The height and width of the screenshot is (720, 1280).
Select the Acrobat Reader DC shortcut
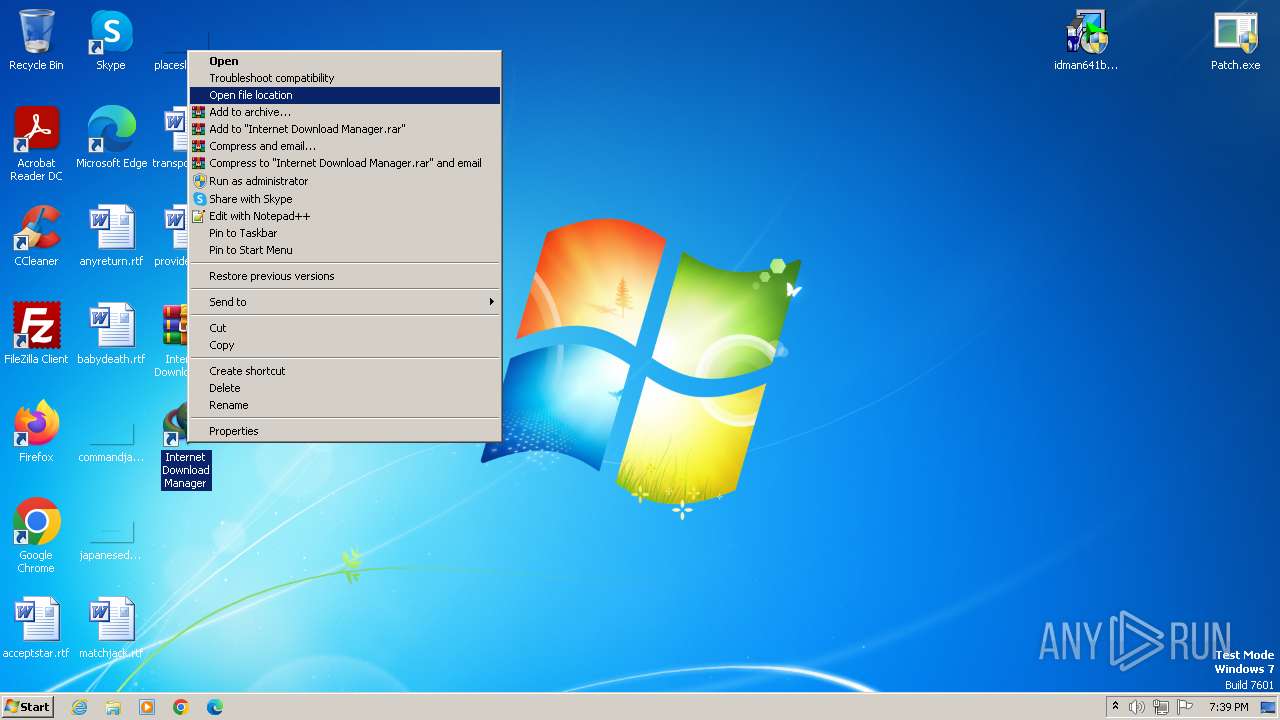[x=36, y=144]
